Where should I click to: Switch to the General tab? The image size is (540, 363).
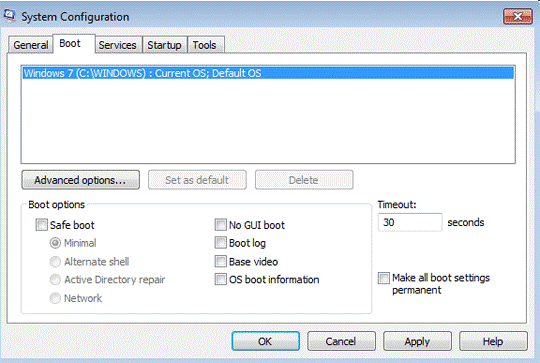point(31,45)
